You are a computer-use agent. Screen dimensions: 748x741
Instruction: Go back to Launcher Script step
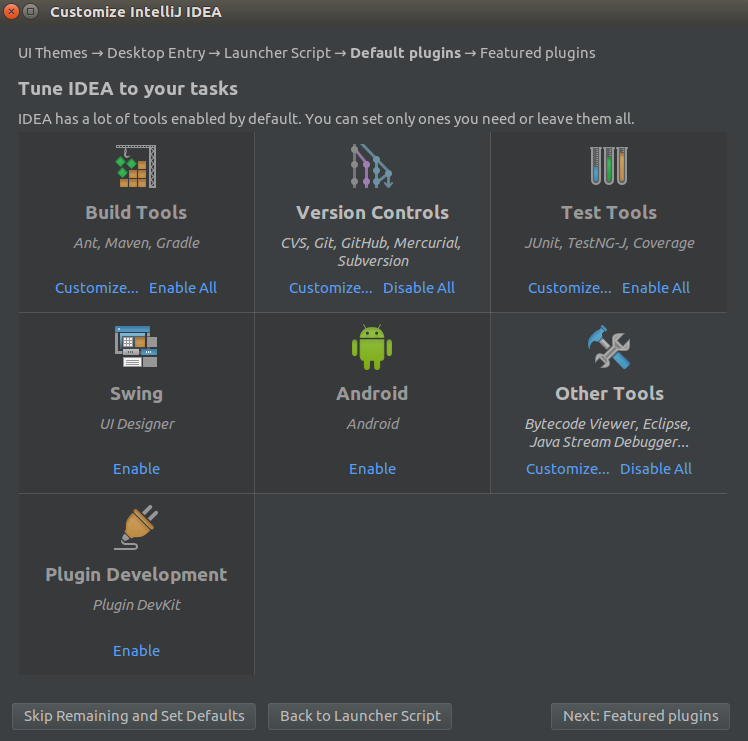pos(360,716)
